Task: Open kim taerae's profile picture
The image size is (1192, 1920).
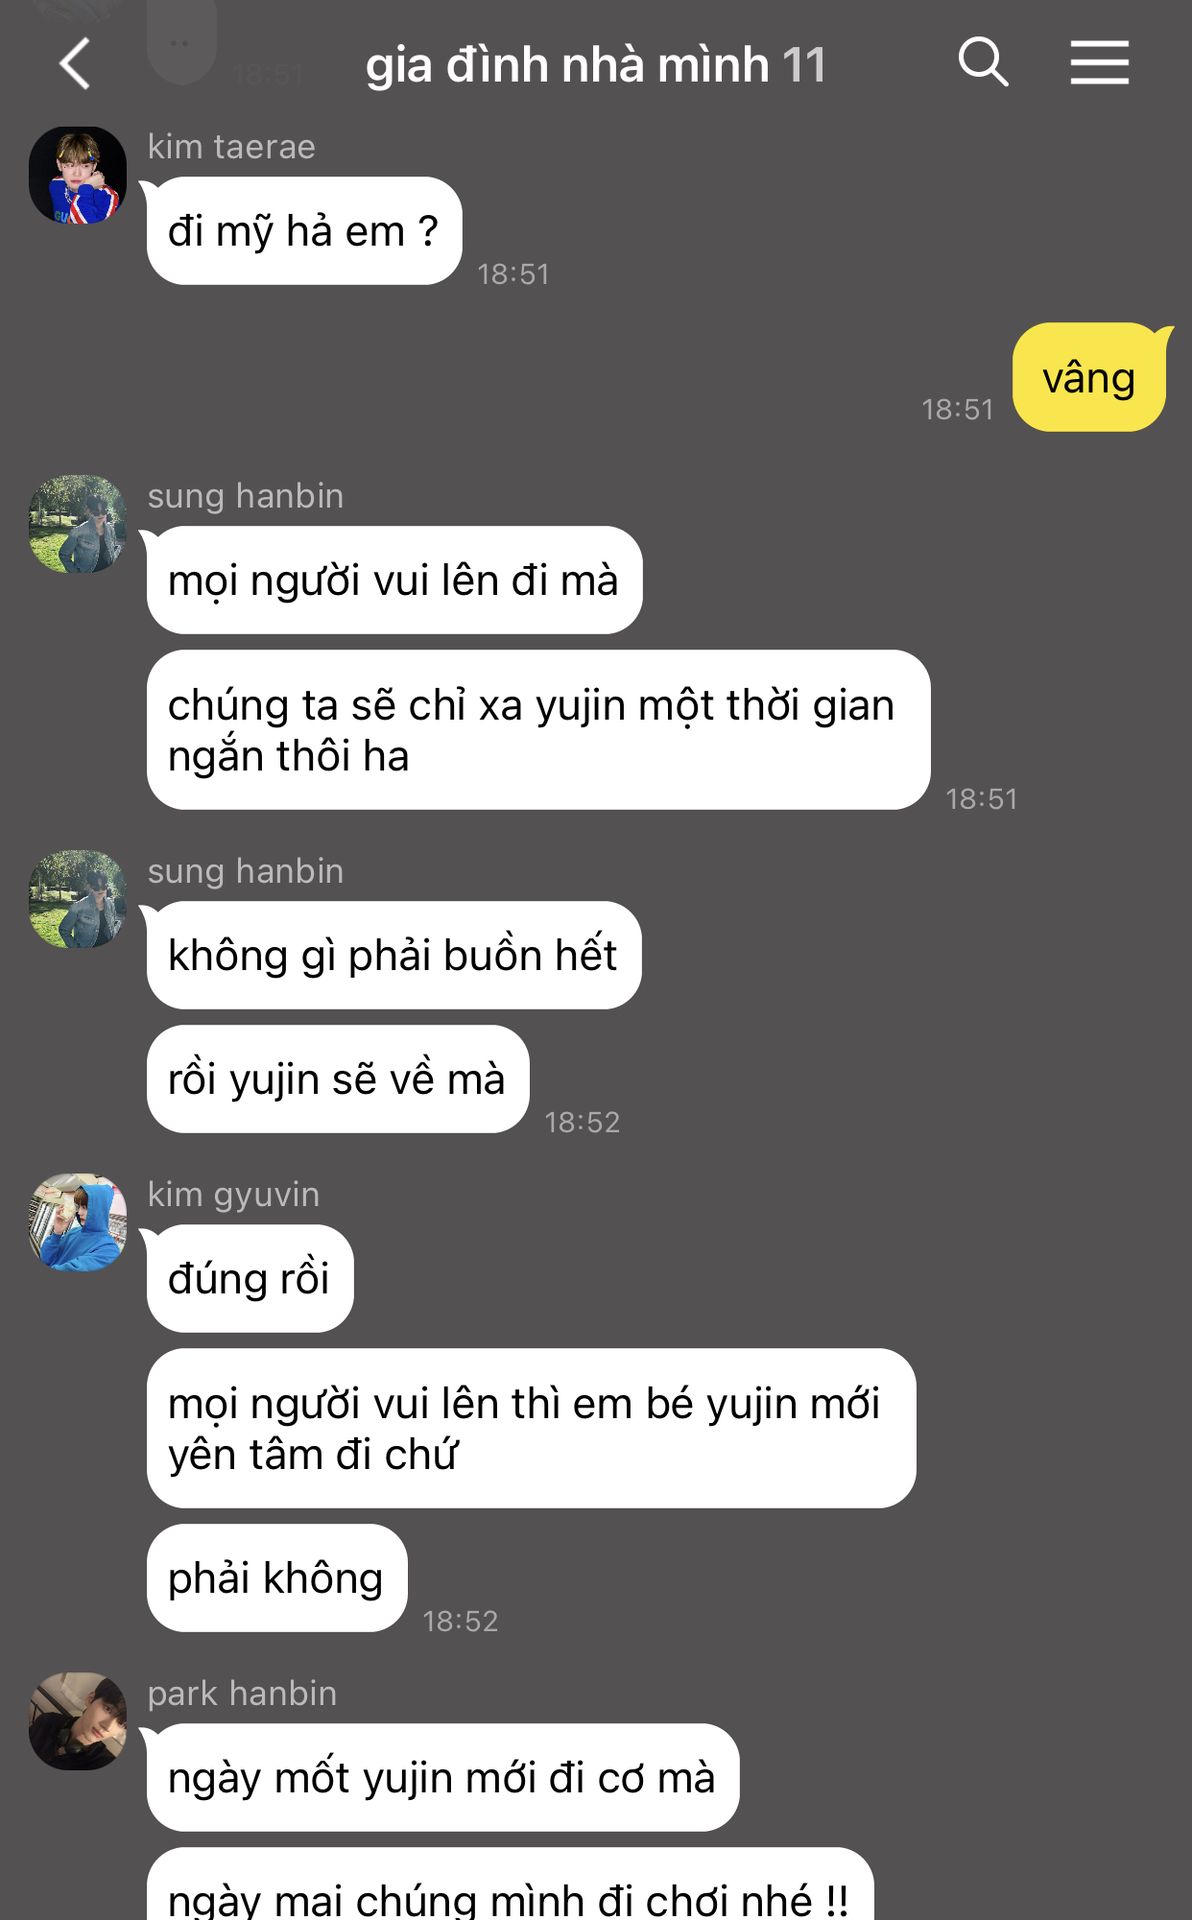Action: [78, 175]
